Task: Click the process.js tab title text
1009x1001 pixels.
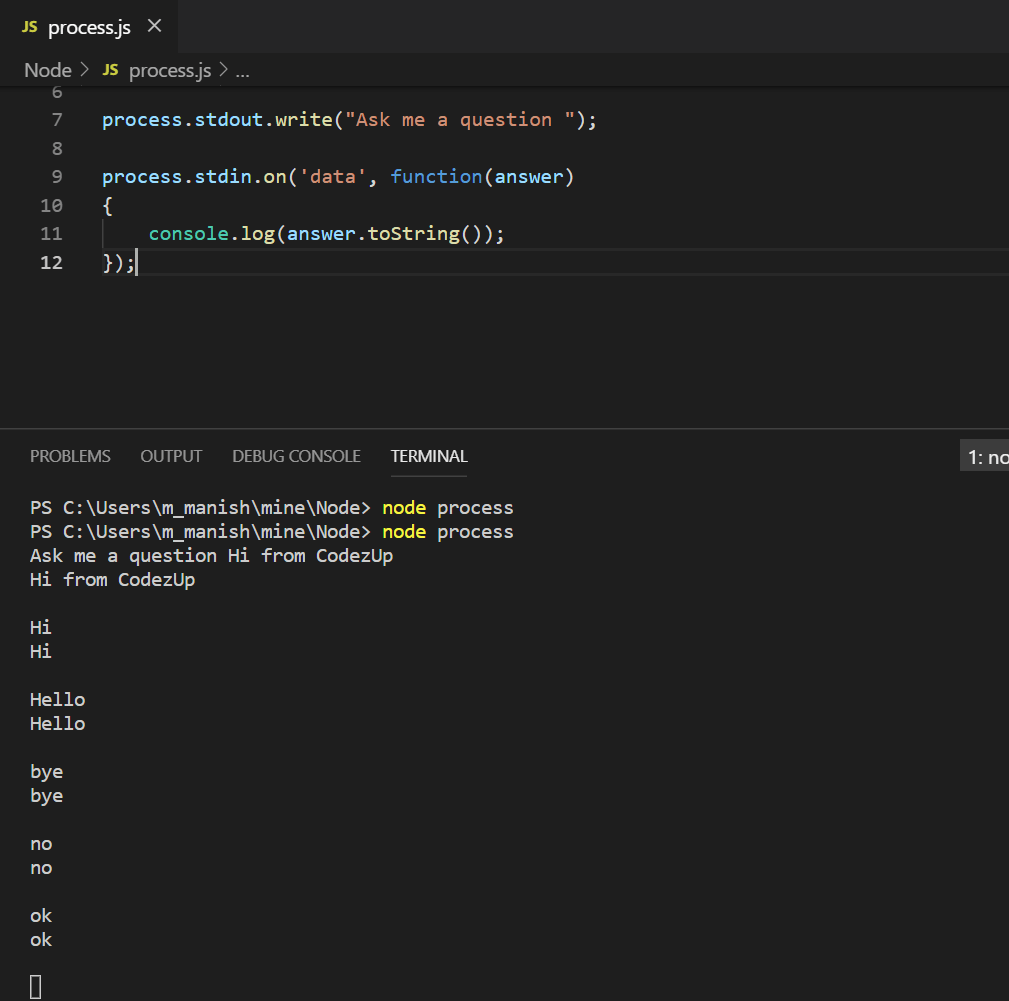Action: click(90, 27)
